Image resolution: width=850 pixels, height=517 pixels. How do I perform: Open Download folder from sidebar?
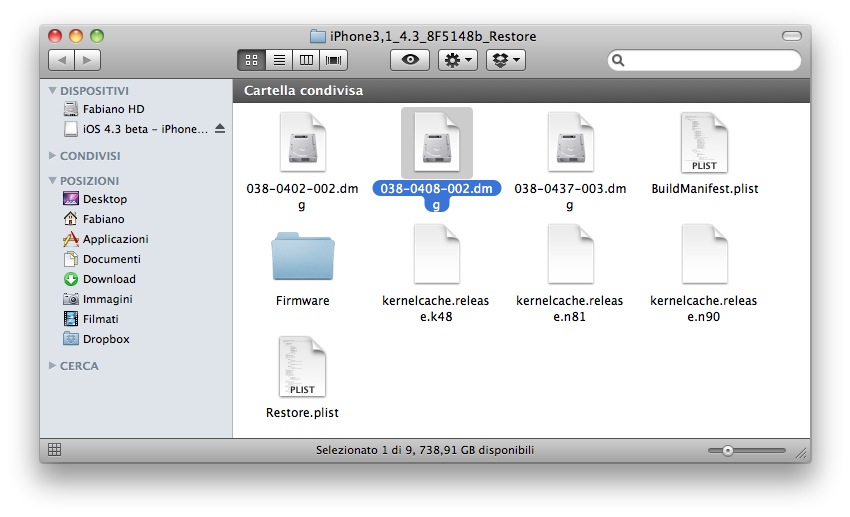coord(109,279)
